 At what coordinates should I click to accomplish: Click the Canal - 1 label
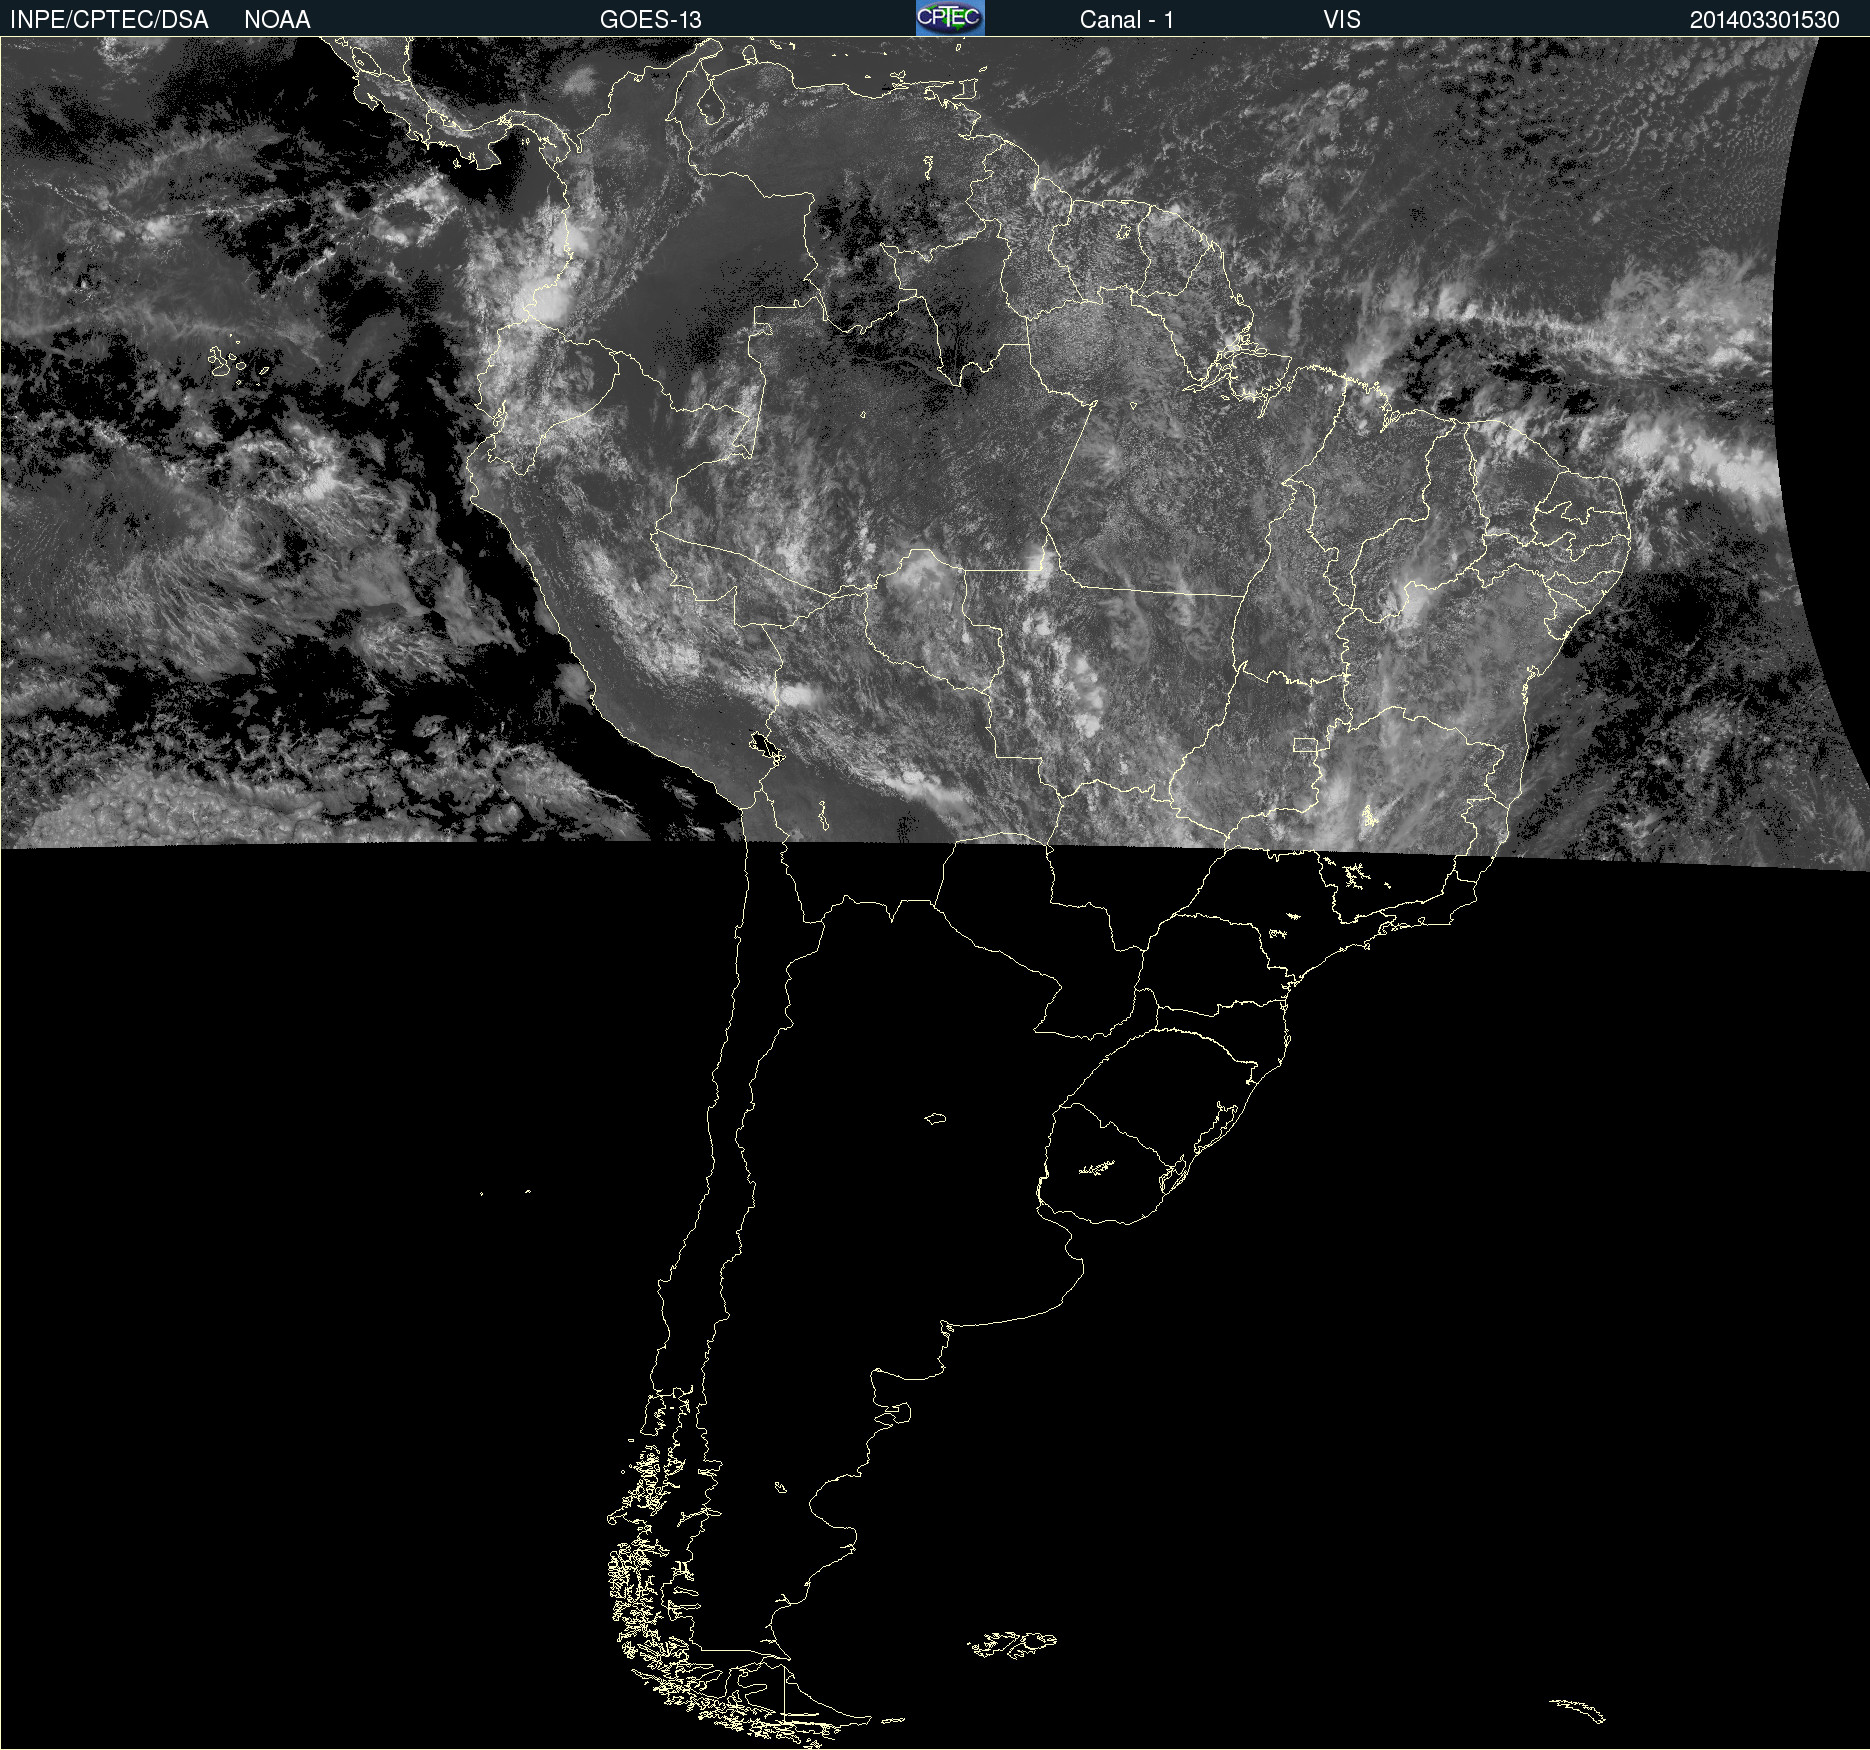click(1126, 20)
